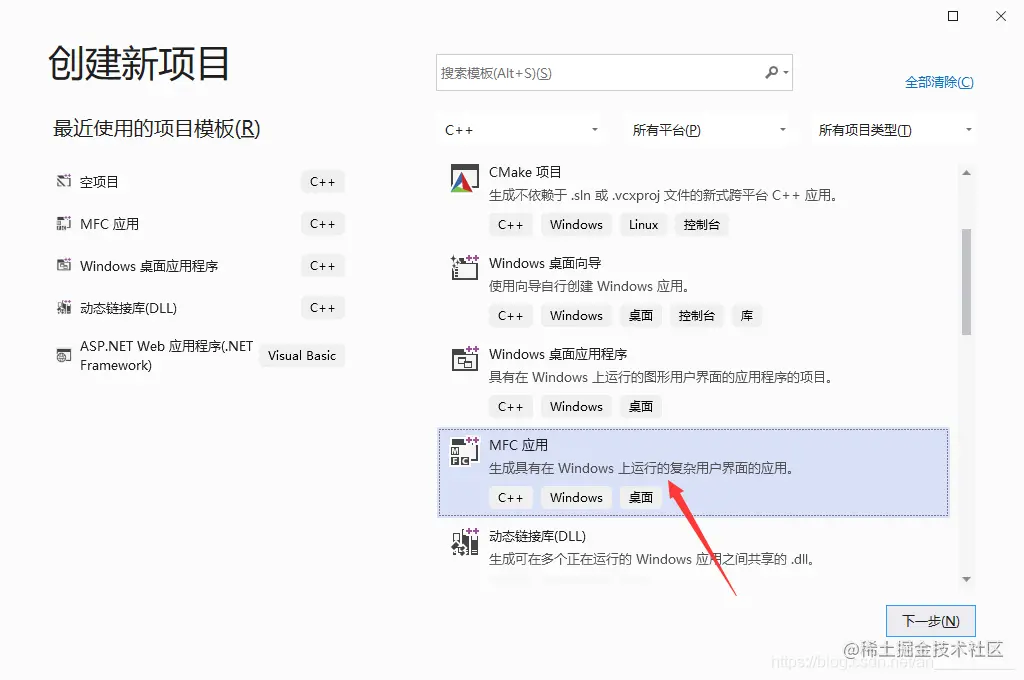The image size is (1024, 680).
Task: Click the template list scroll up arrow
Action: (967, 173)
